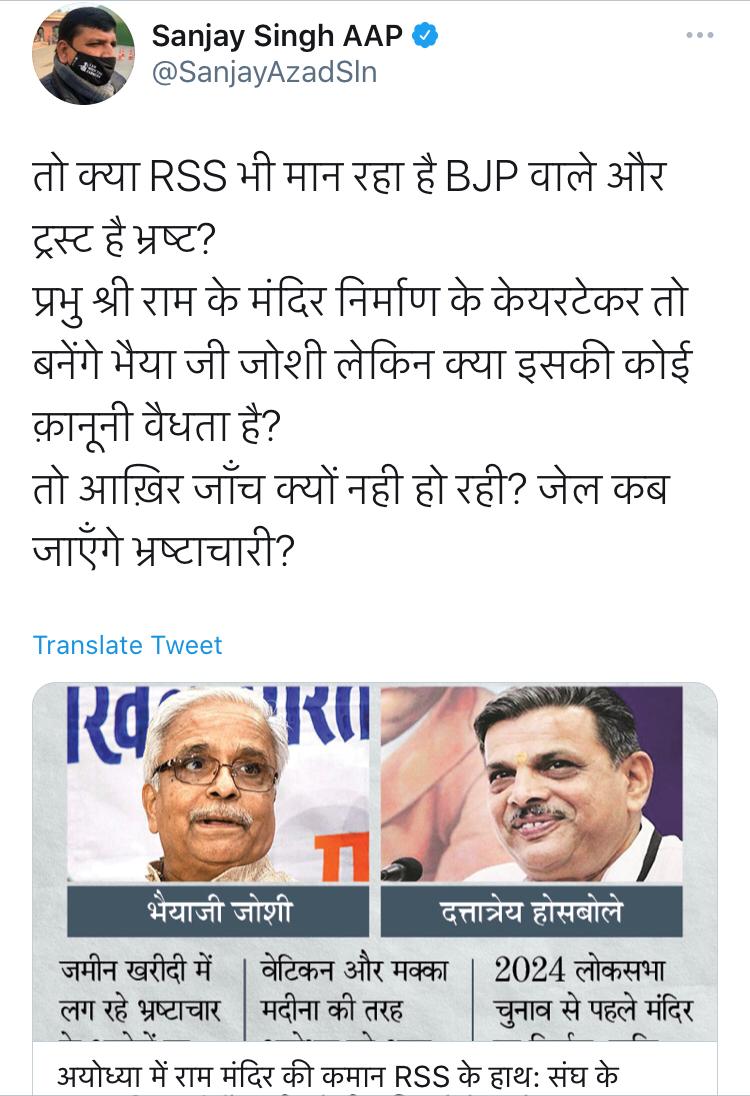Click the दत्तात्रेय होसबोले name caption
The width and height of the screenshot is (750, 1096).
click(x=531, y=911)
